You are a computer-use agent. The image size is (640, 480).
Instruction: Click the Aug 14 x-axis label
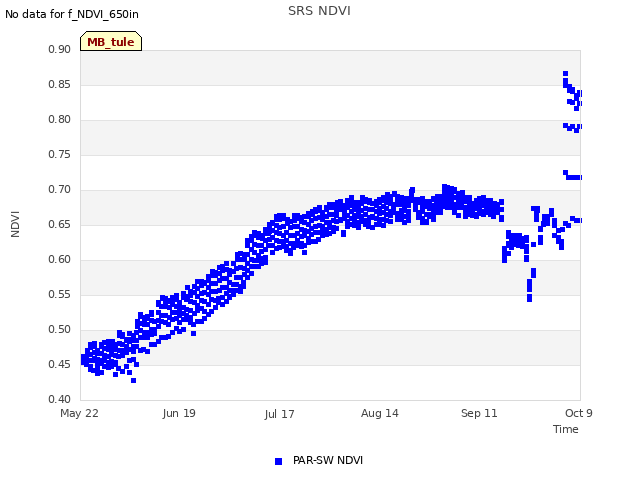click(380, 413)
